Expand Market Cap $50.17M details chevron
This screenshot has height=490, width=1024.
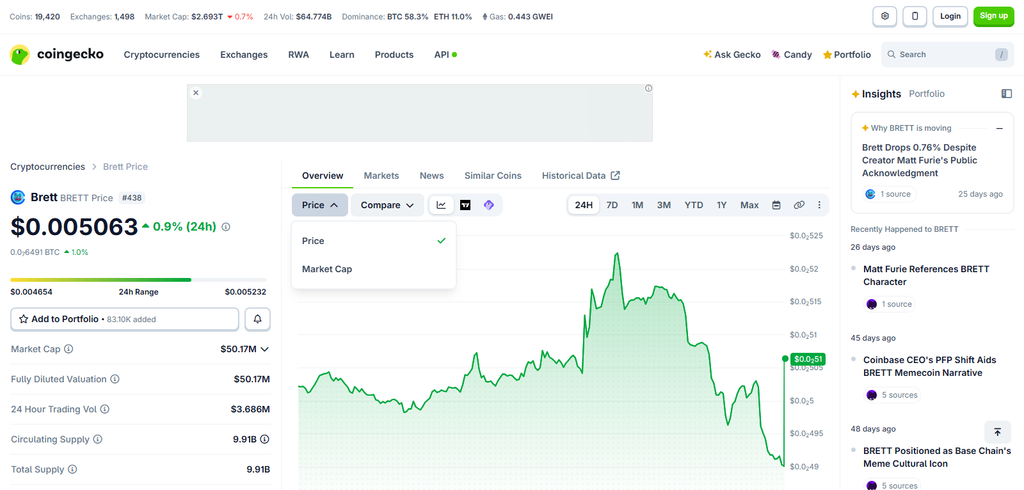264,349
